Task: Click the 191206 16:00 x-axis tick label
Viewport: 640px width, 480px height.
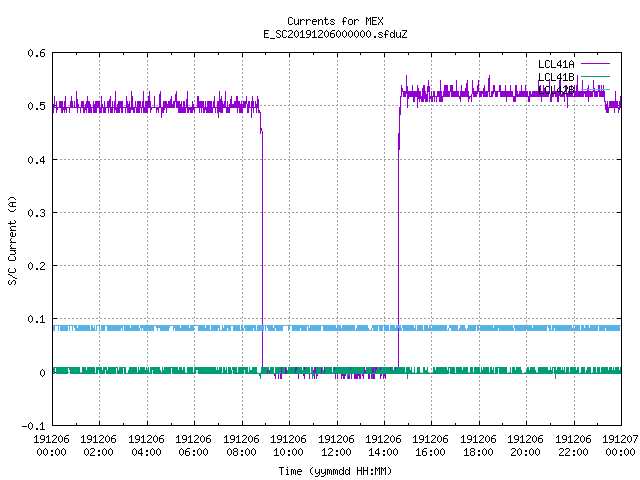Action: click(430, 446)
